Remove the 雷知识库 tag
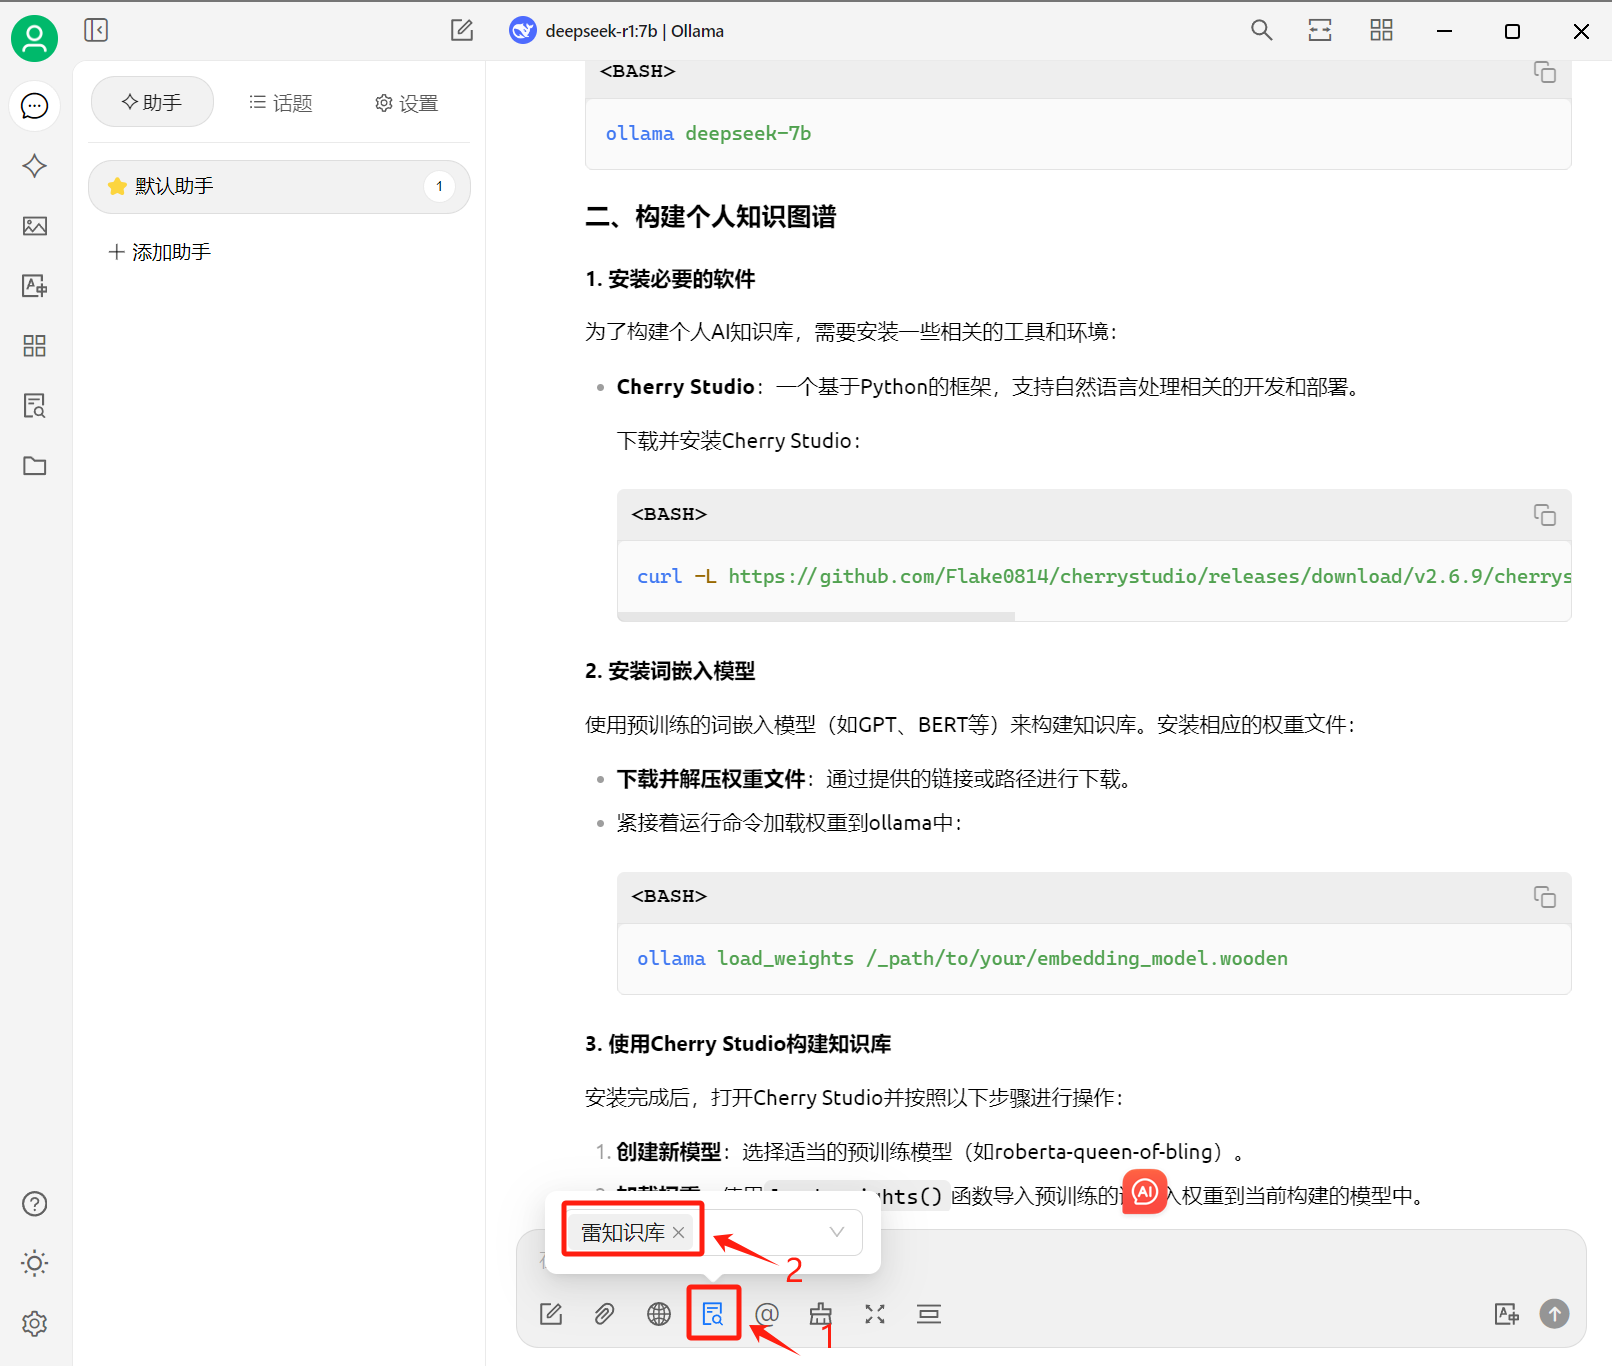Screen dimensions: 1612x1366 click(678, 1232)
